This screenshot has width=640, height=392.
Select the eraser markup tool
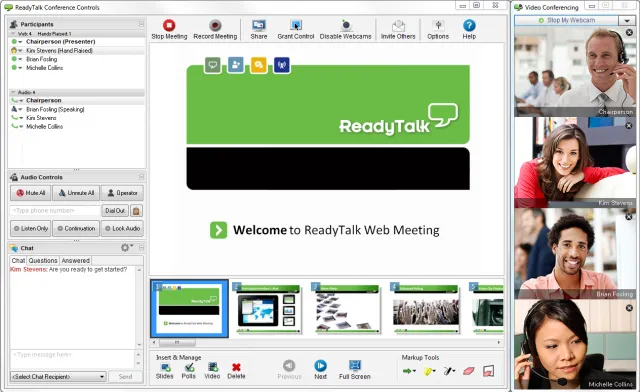click(469, 371)
